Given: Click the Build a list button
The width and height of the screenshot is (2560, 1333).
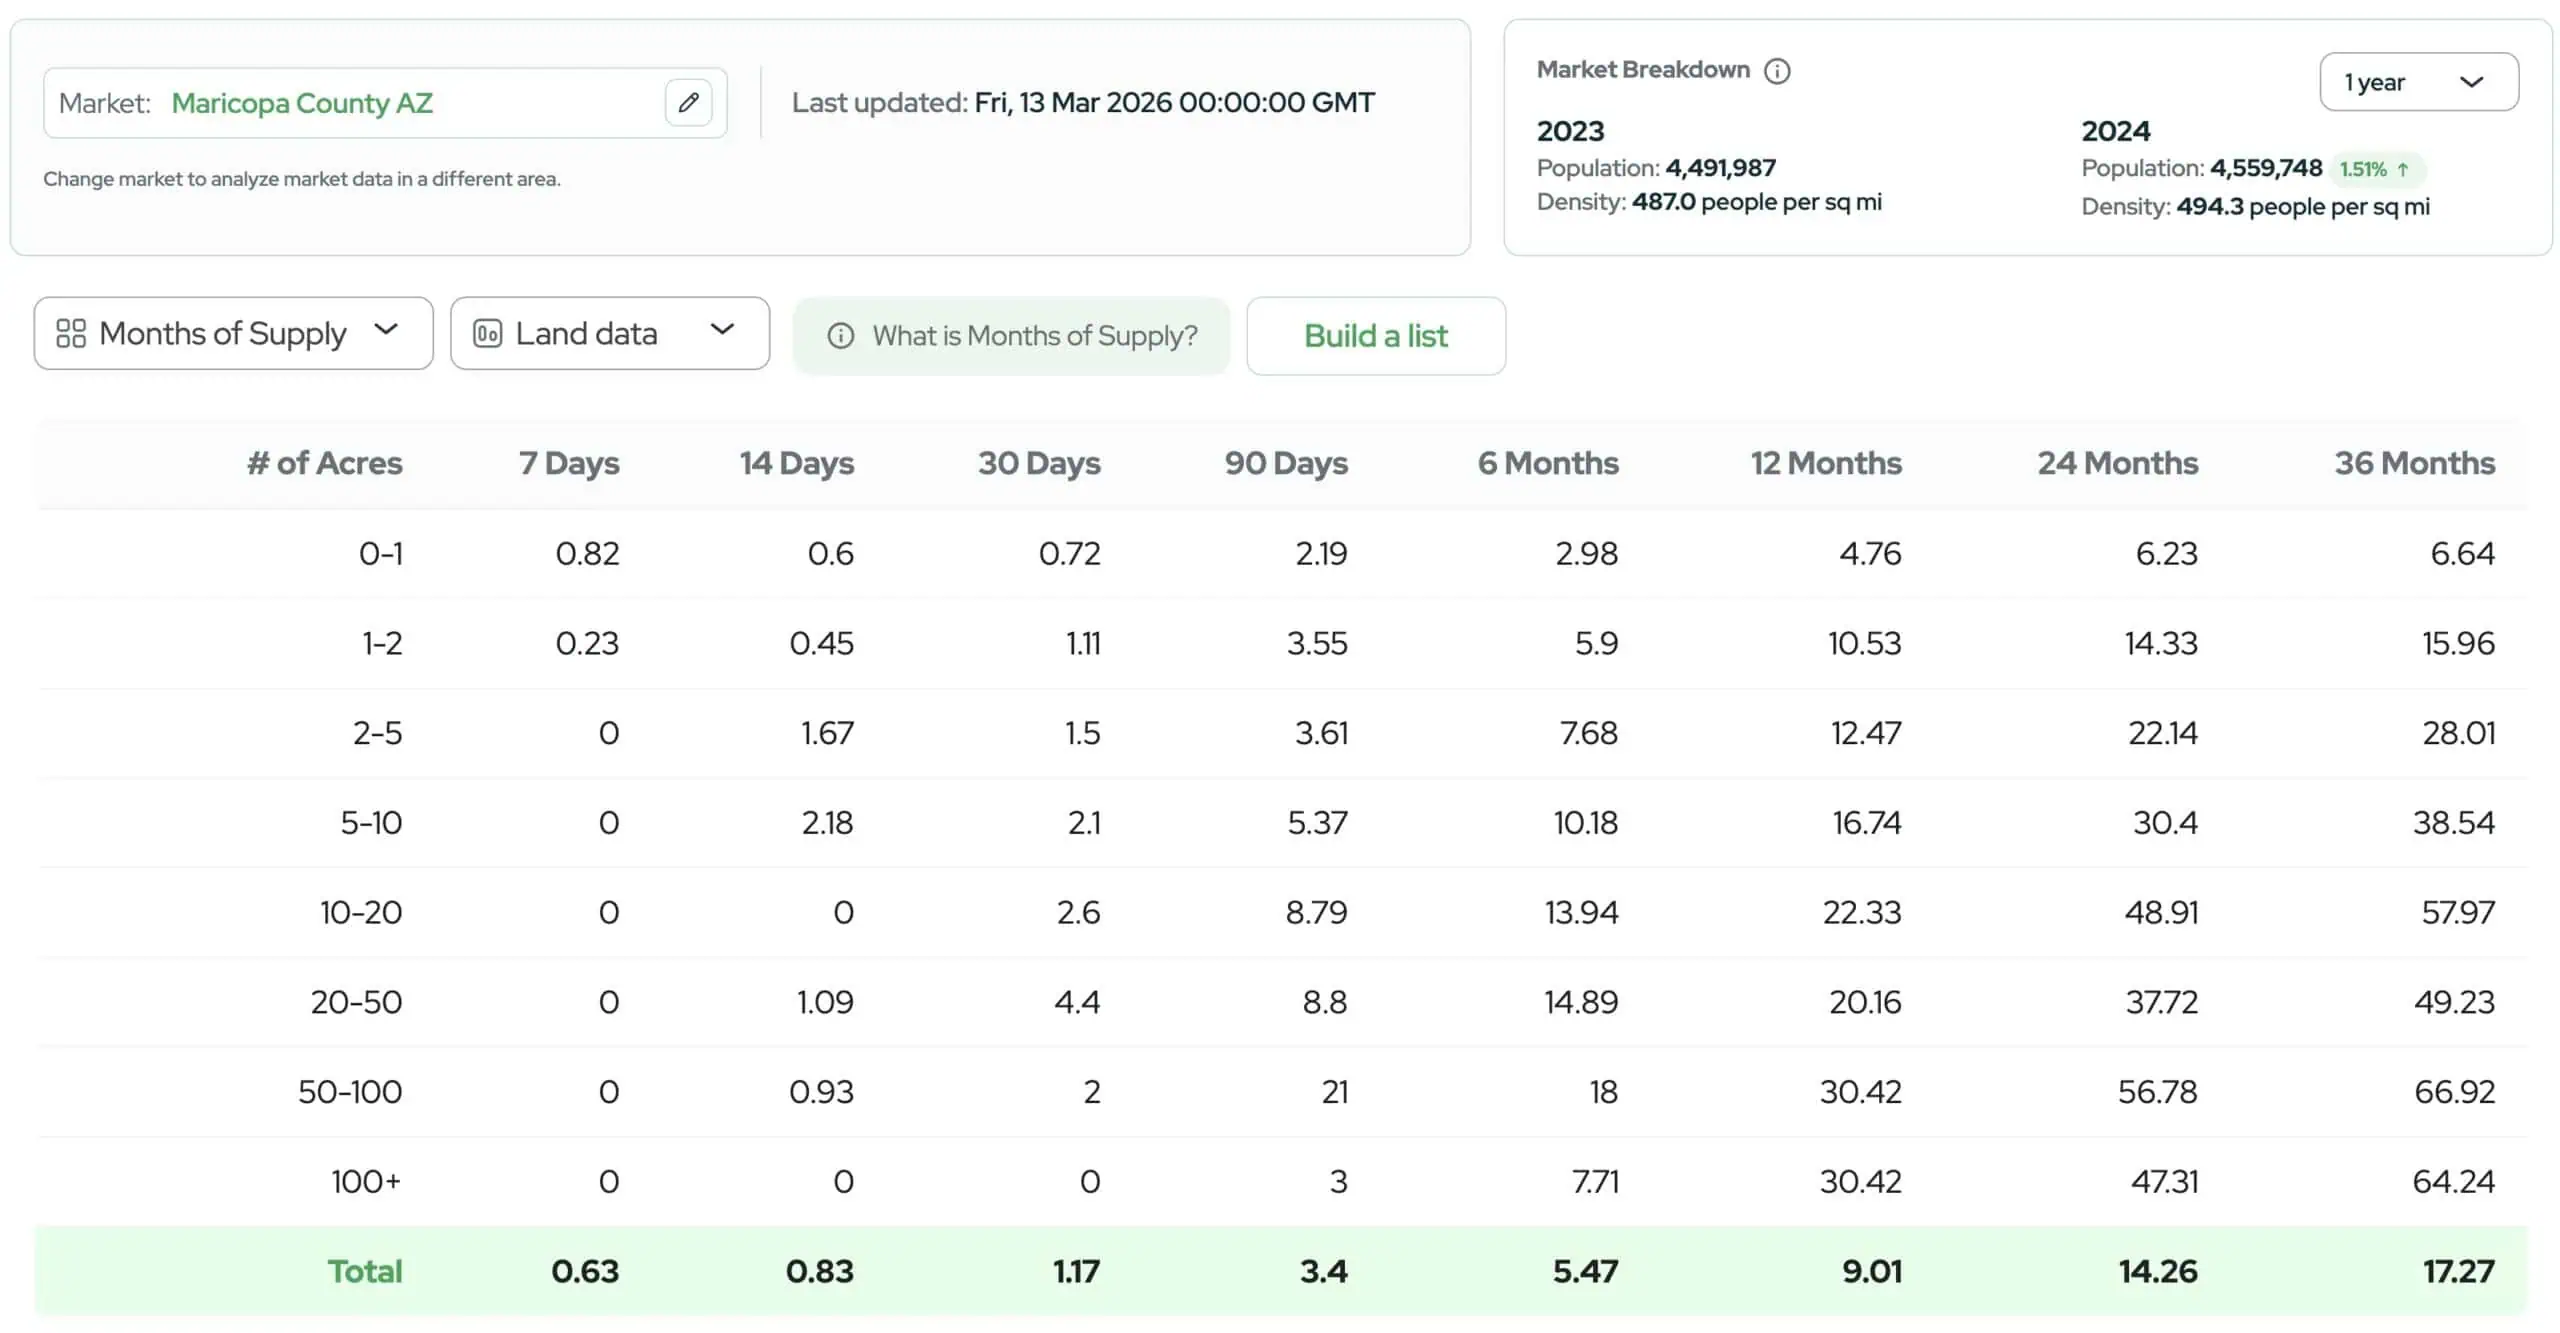Looking at the screenshot, I should coord(1375,336).
